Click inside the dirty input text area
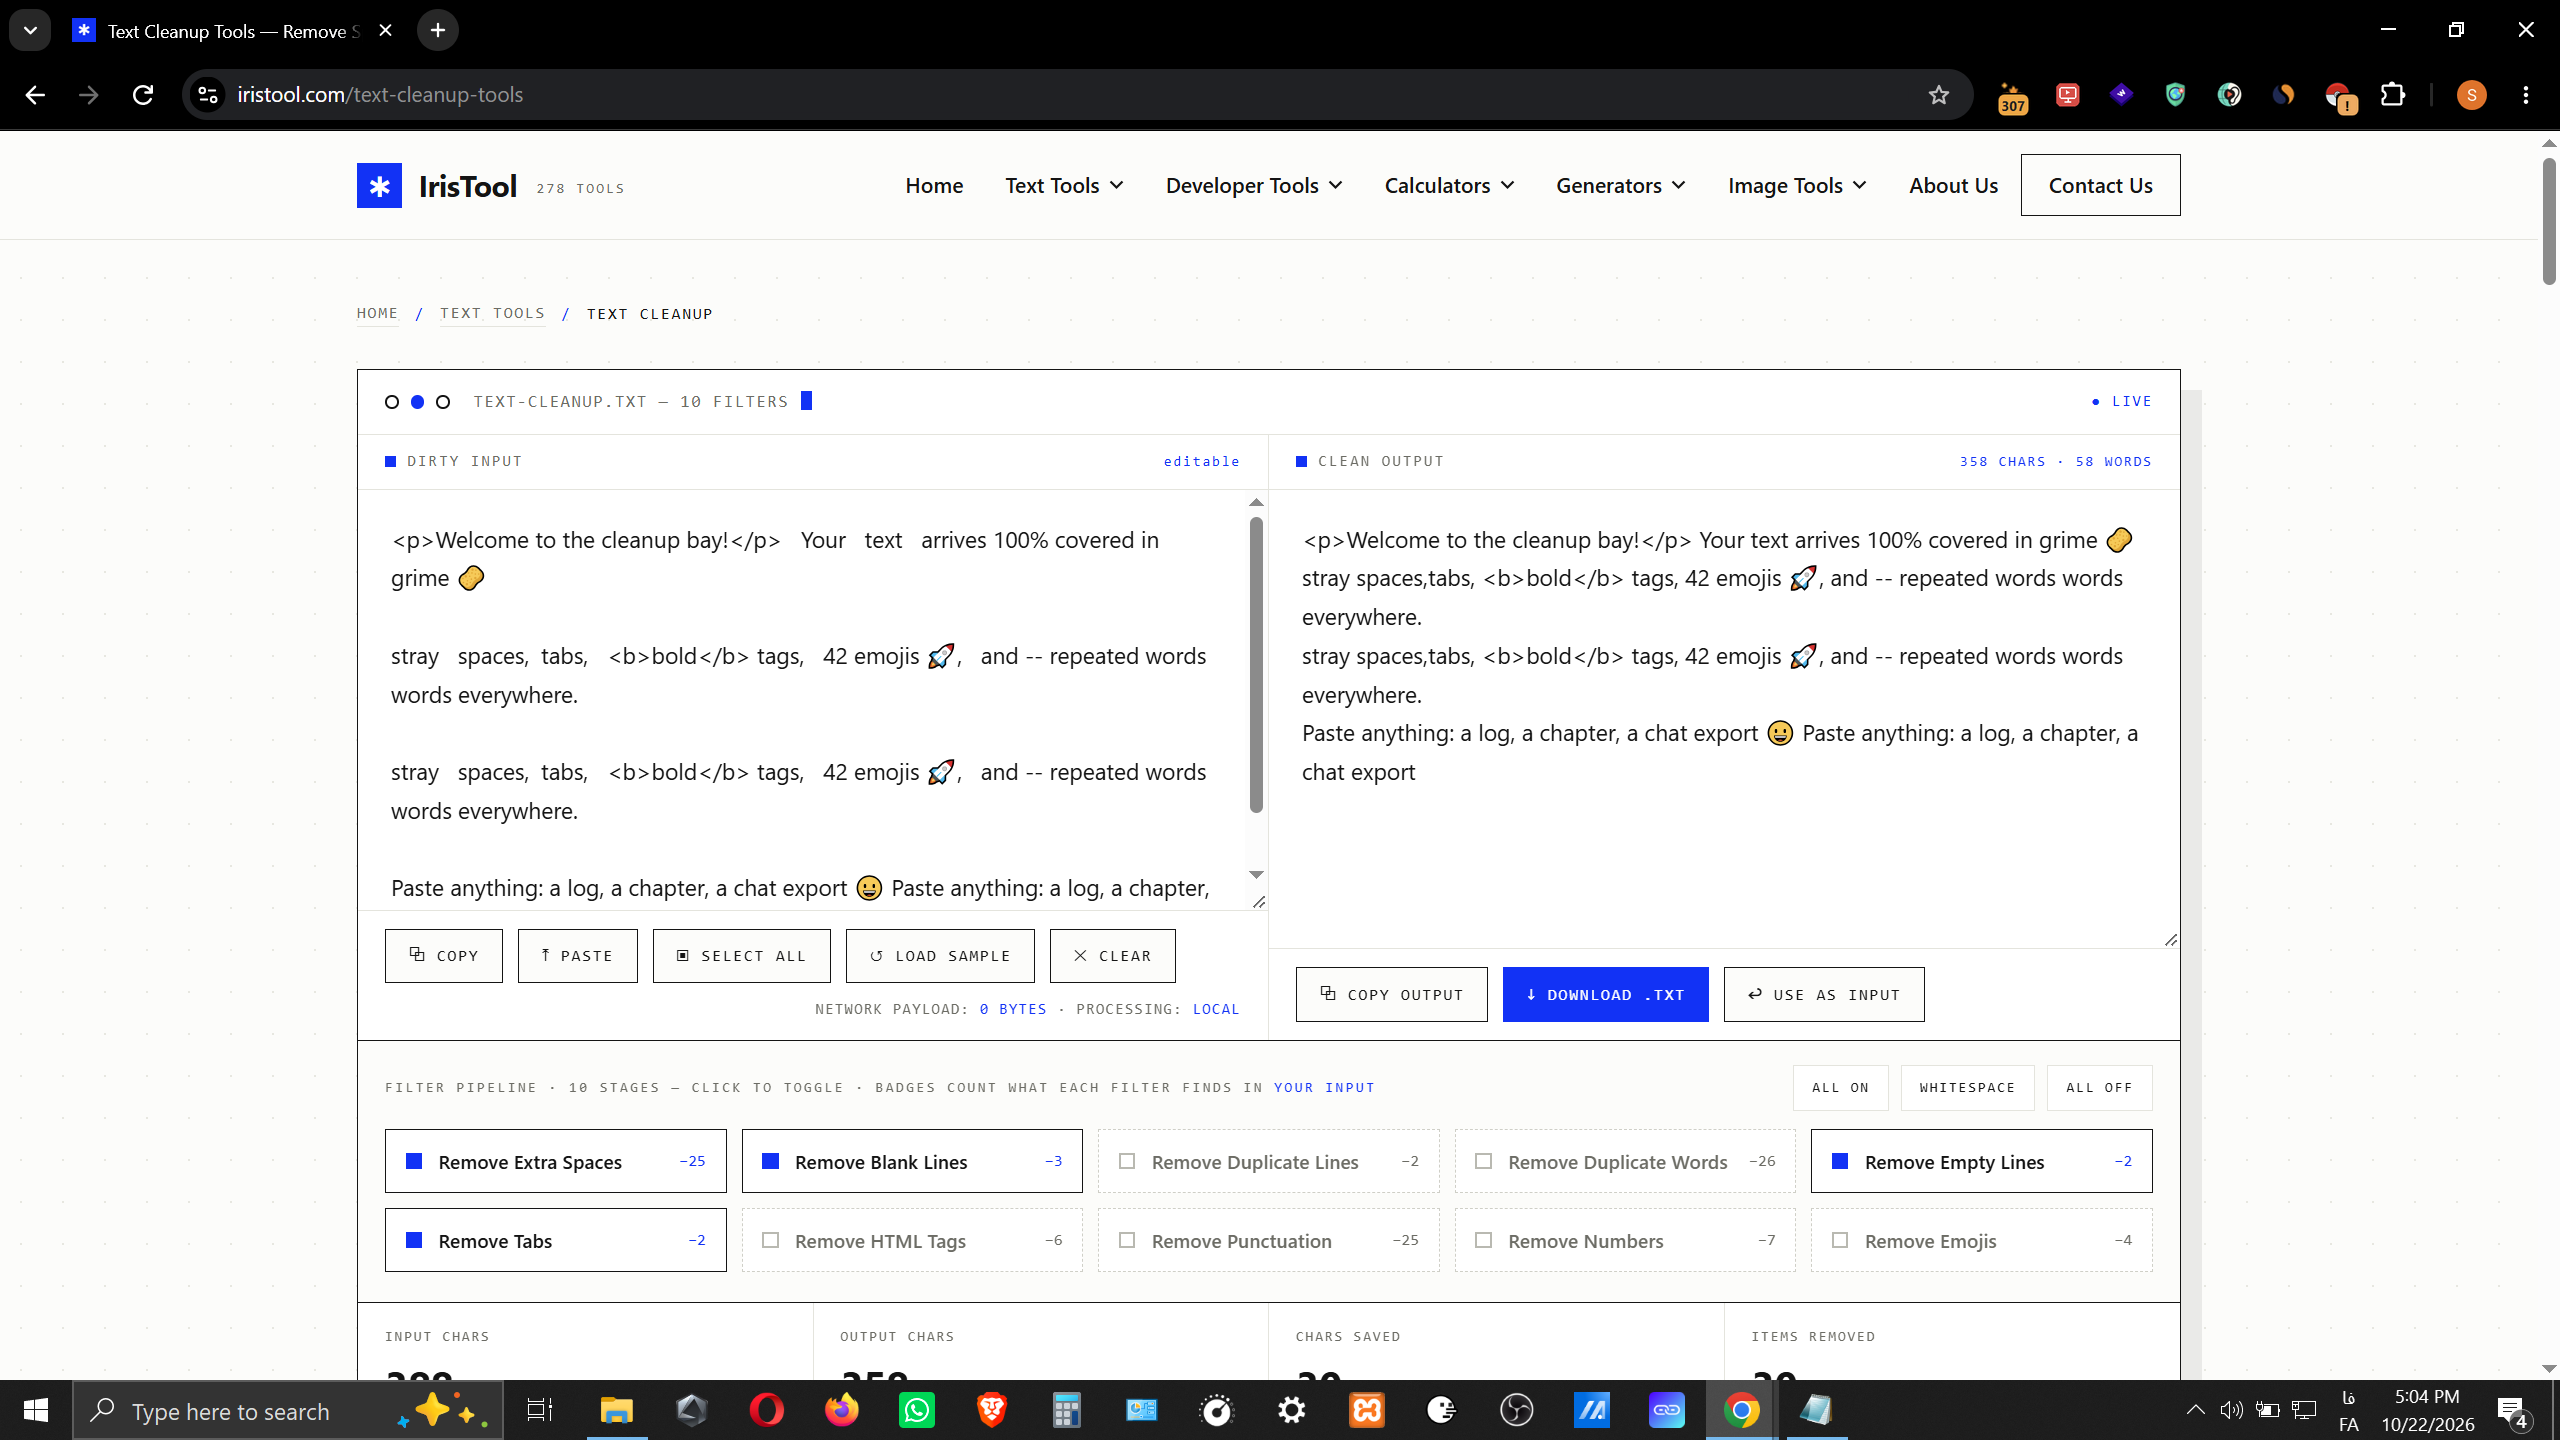The height and width of the screenshot is (1440, 2560). (803, 700)
